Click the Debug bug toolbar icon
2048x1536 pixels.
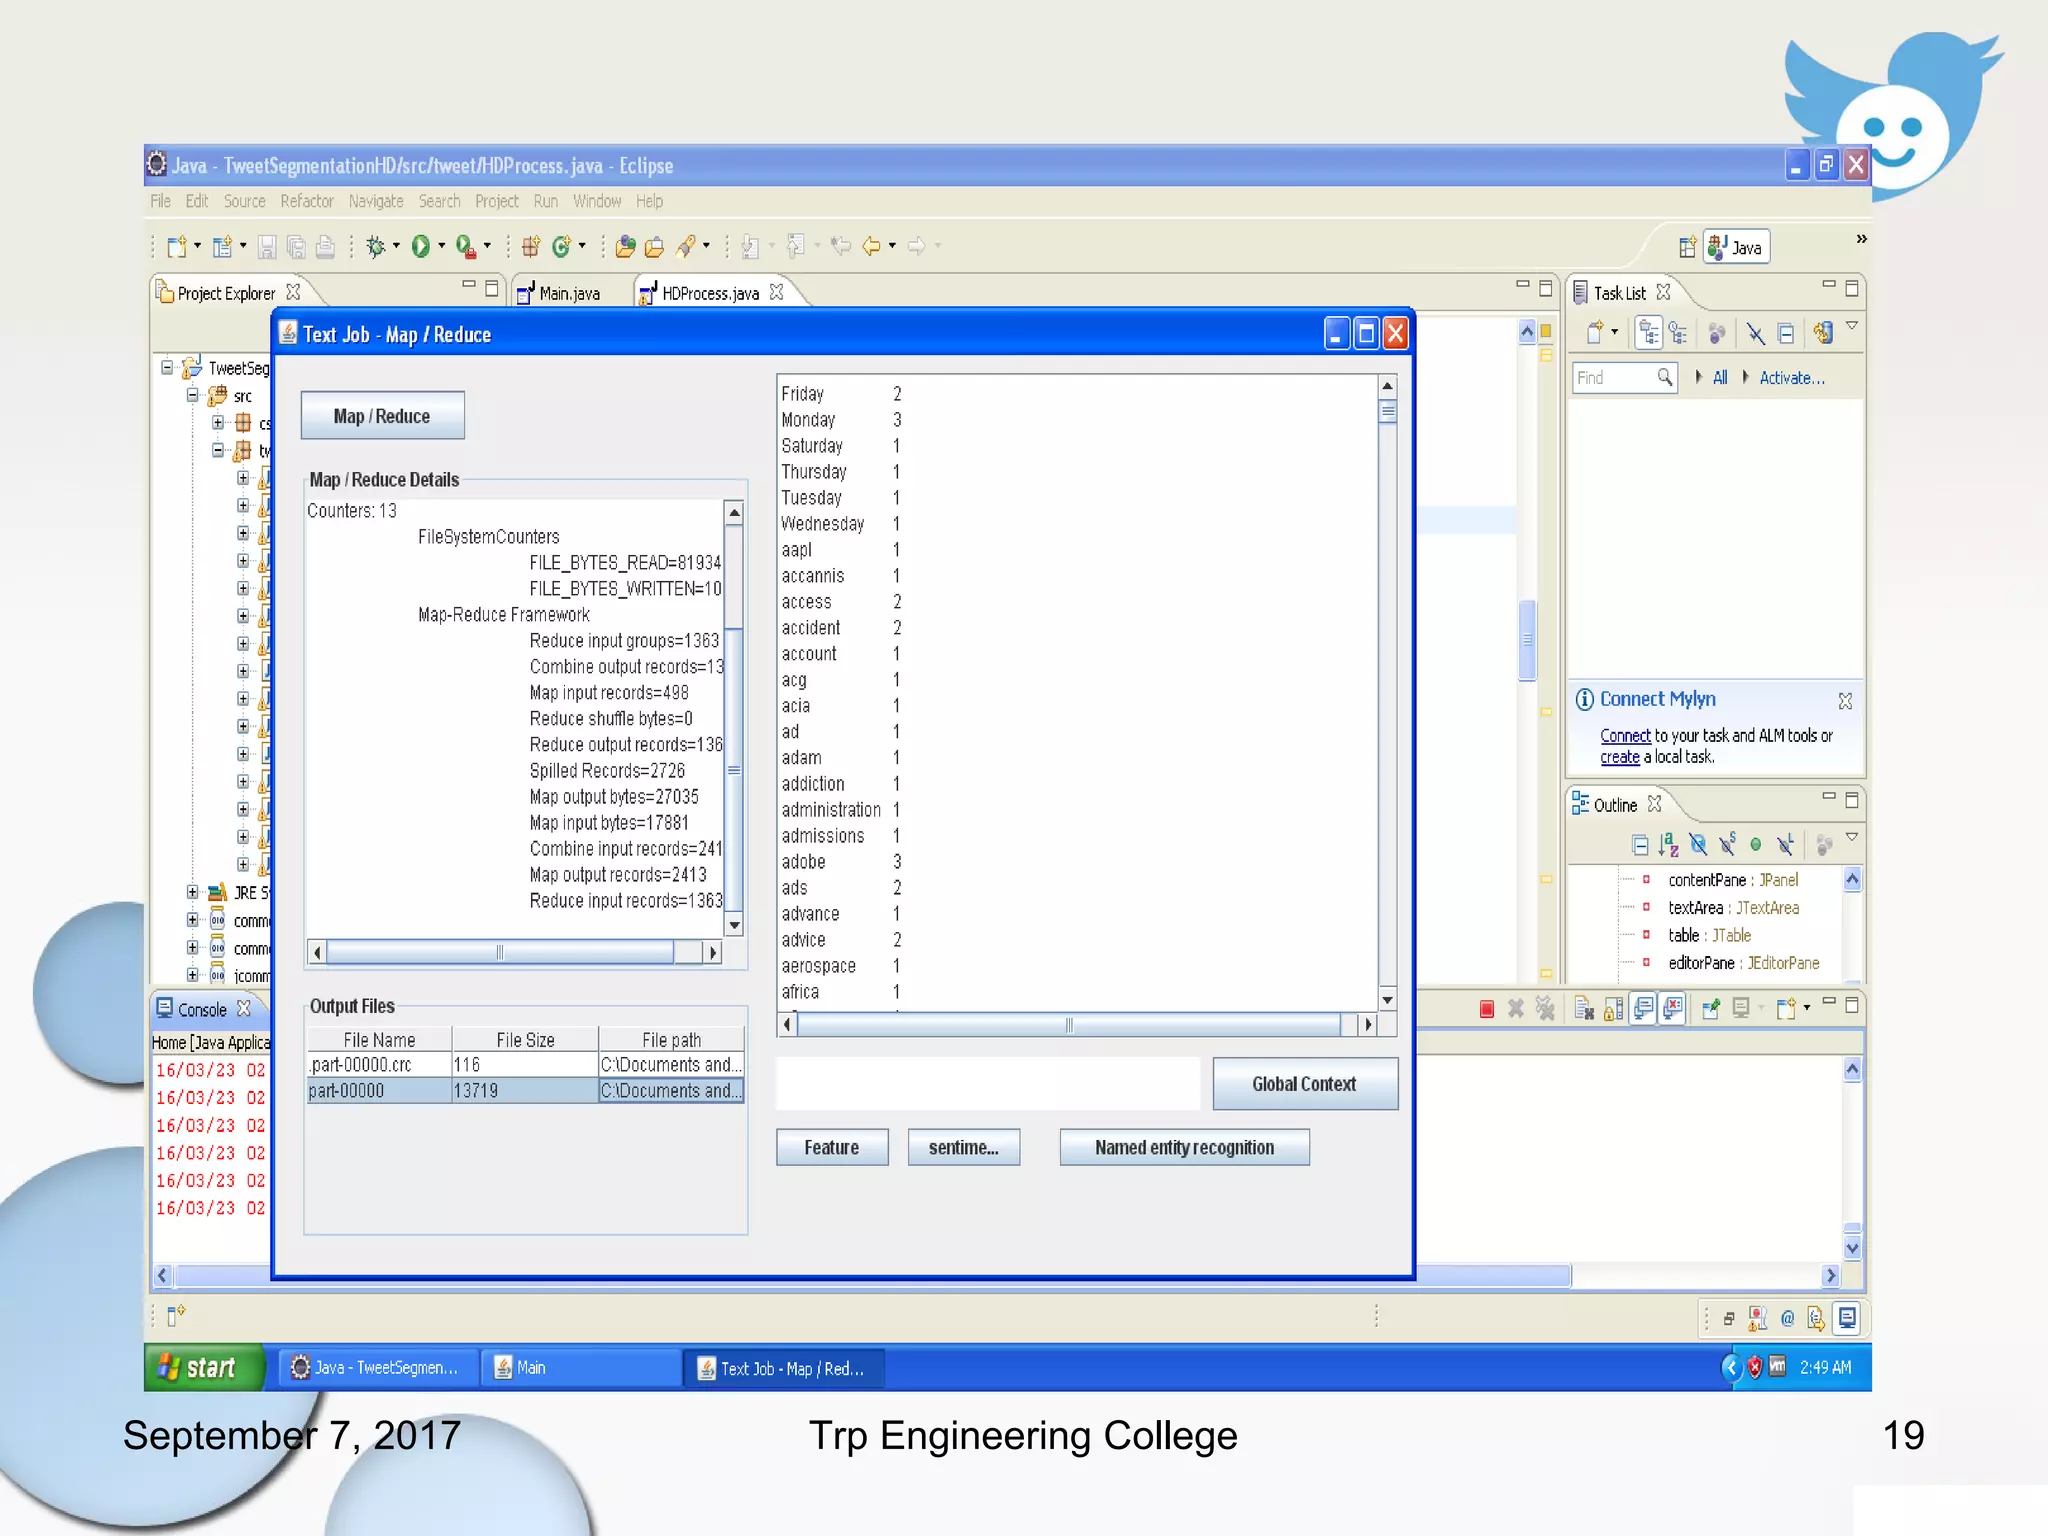click(375, 246)
